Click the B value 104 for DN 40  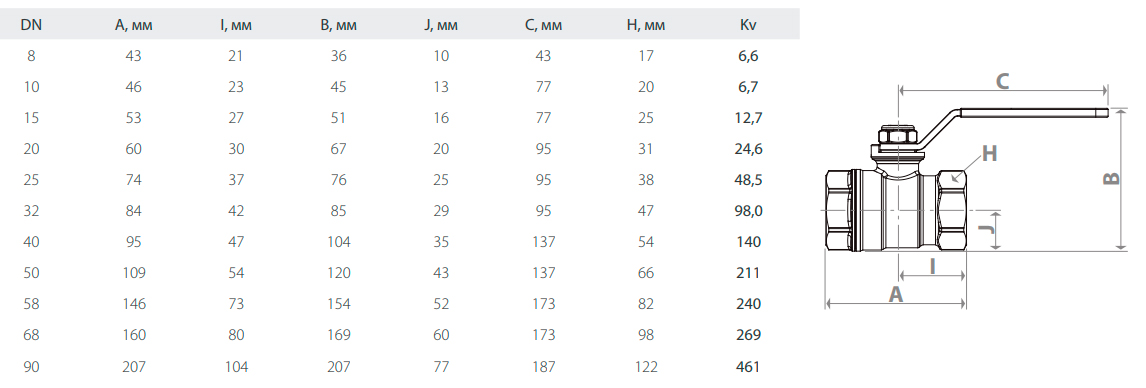pos(338,242)
